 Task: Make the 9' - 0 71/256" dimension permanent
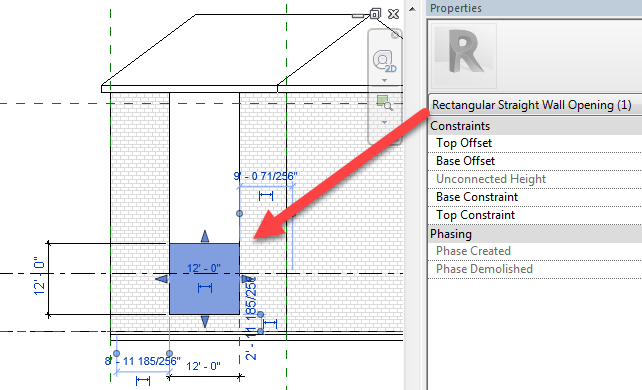(266, 196)
